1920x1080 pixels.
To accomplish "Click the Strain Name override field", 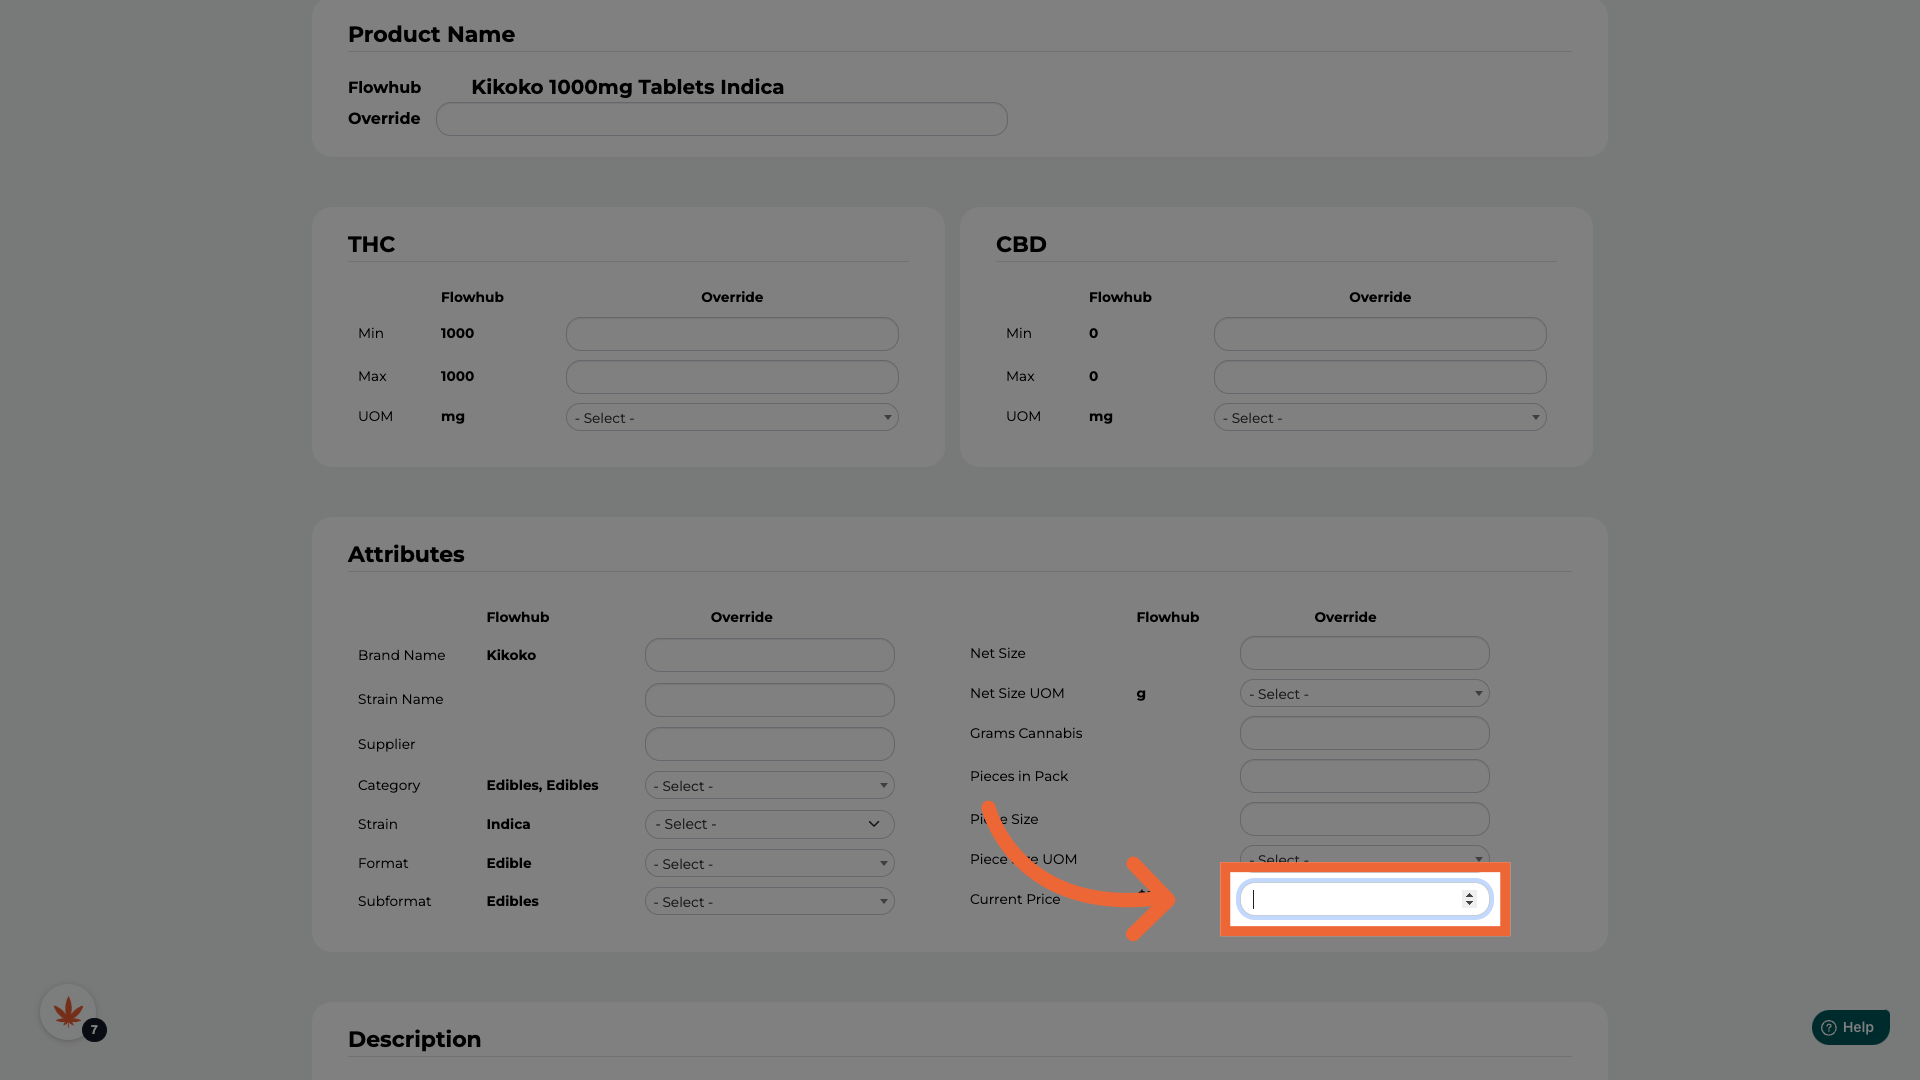I will [769, 700].
